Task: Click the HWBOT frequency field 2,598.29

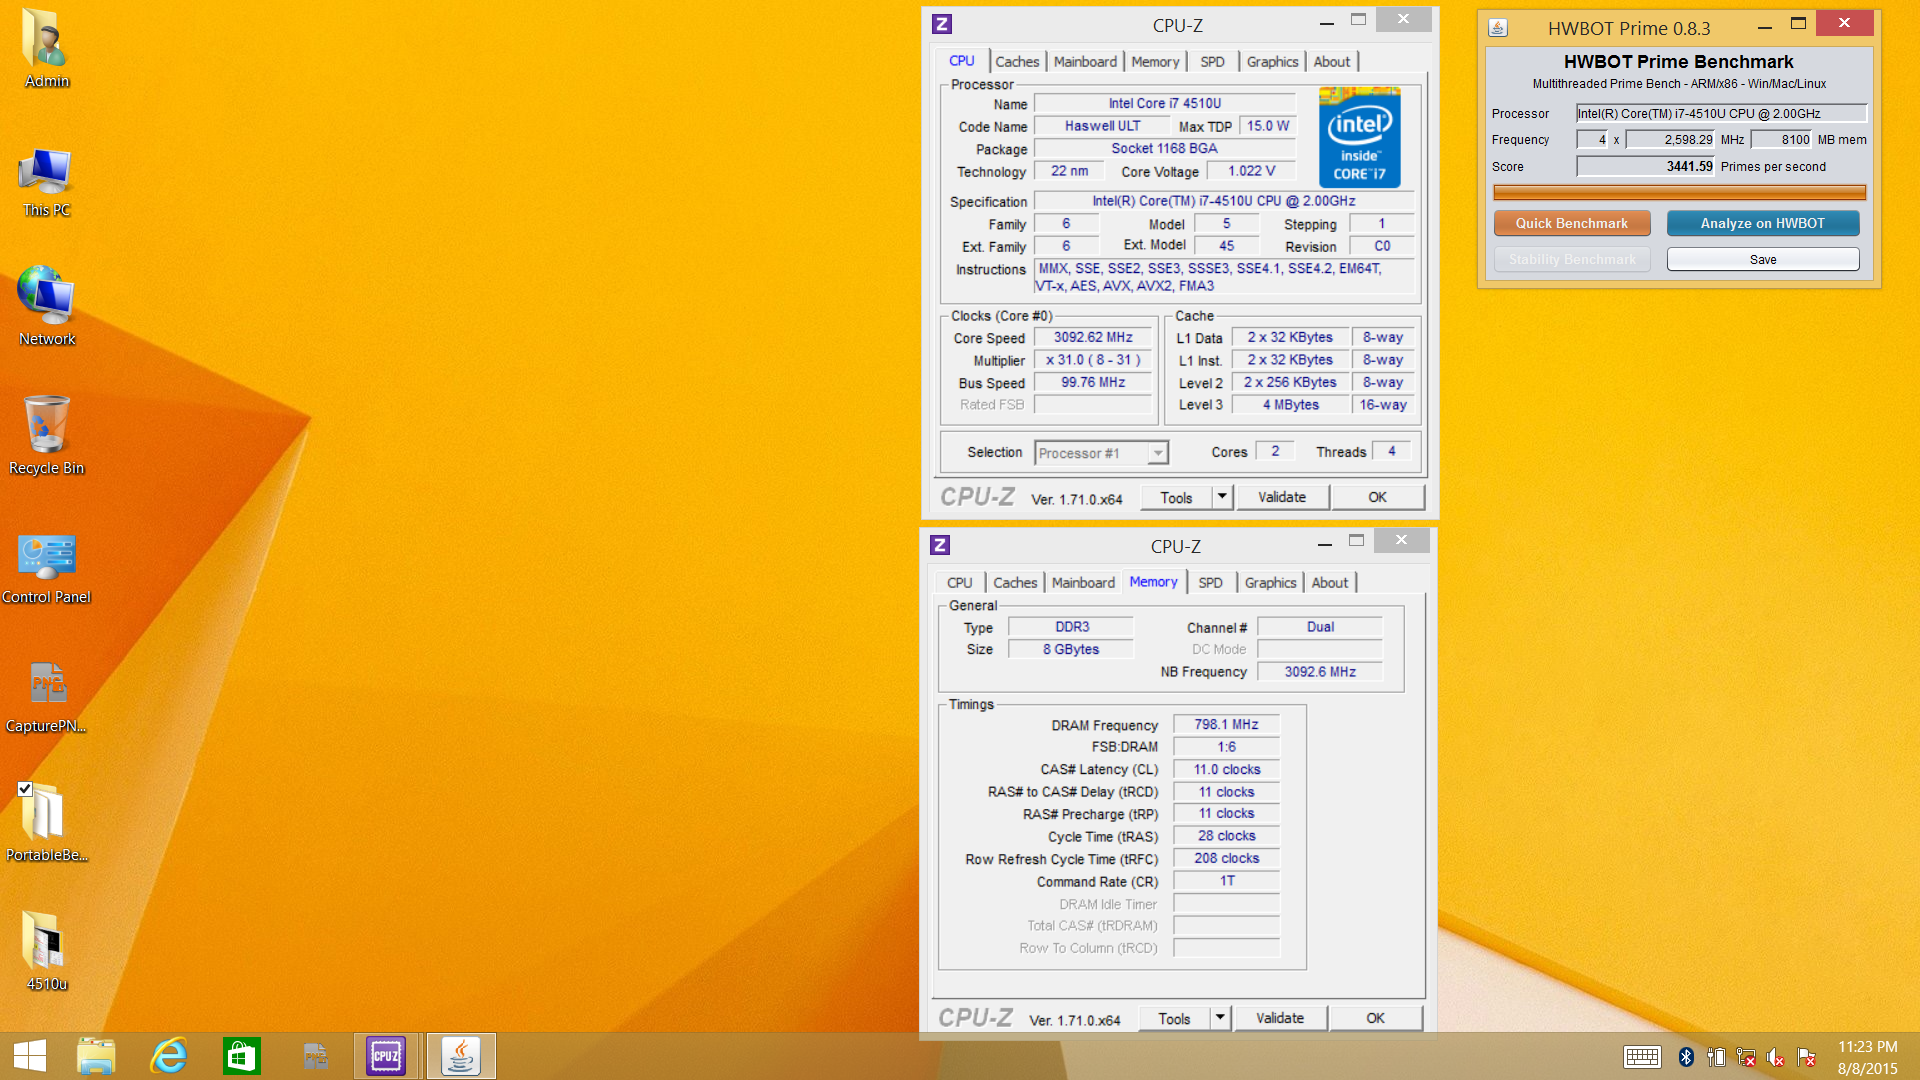Action: tap(1670, 139)
